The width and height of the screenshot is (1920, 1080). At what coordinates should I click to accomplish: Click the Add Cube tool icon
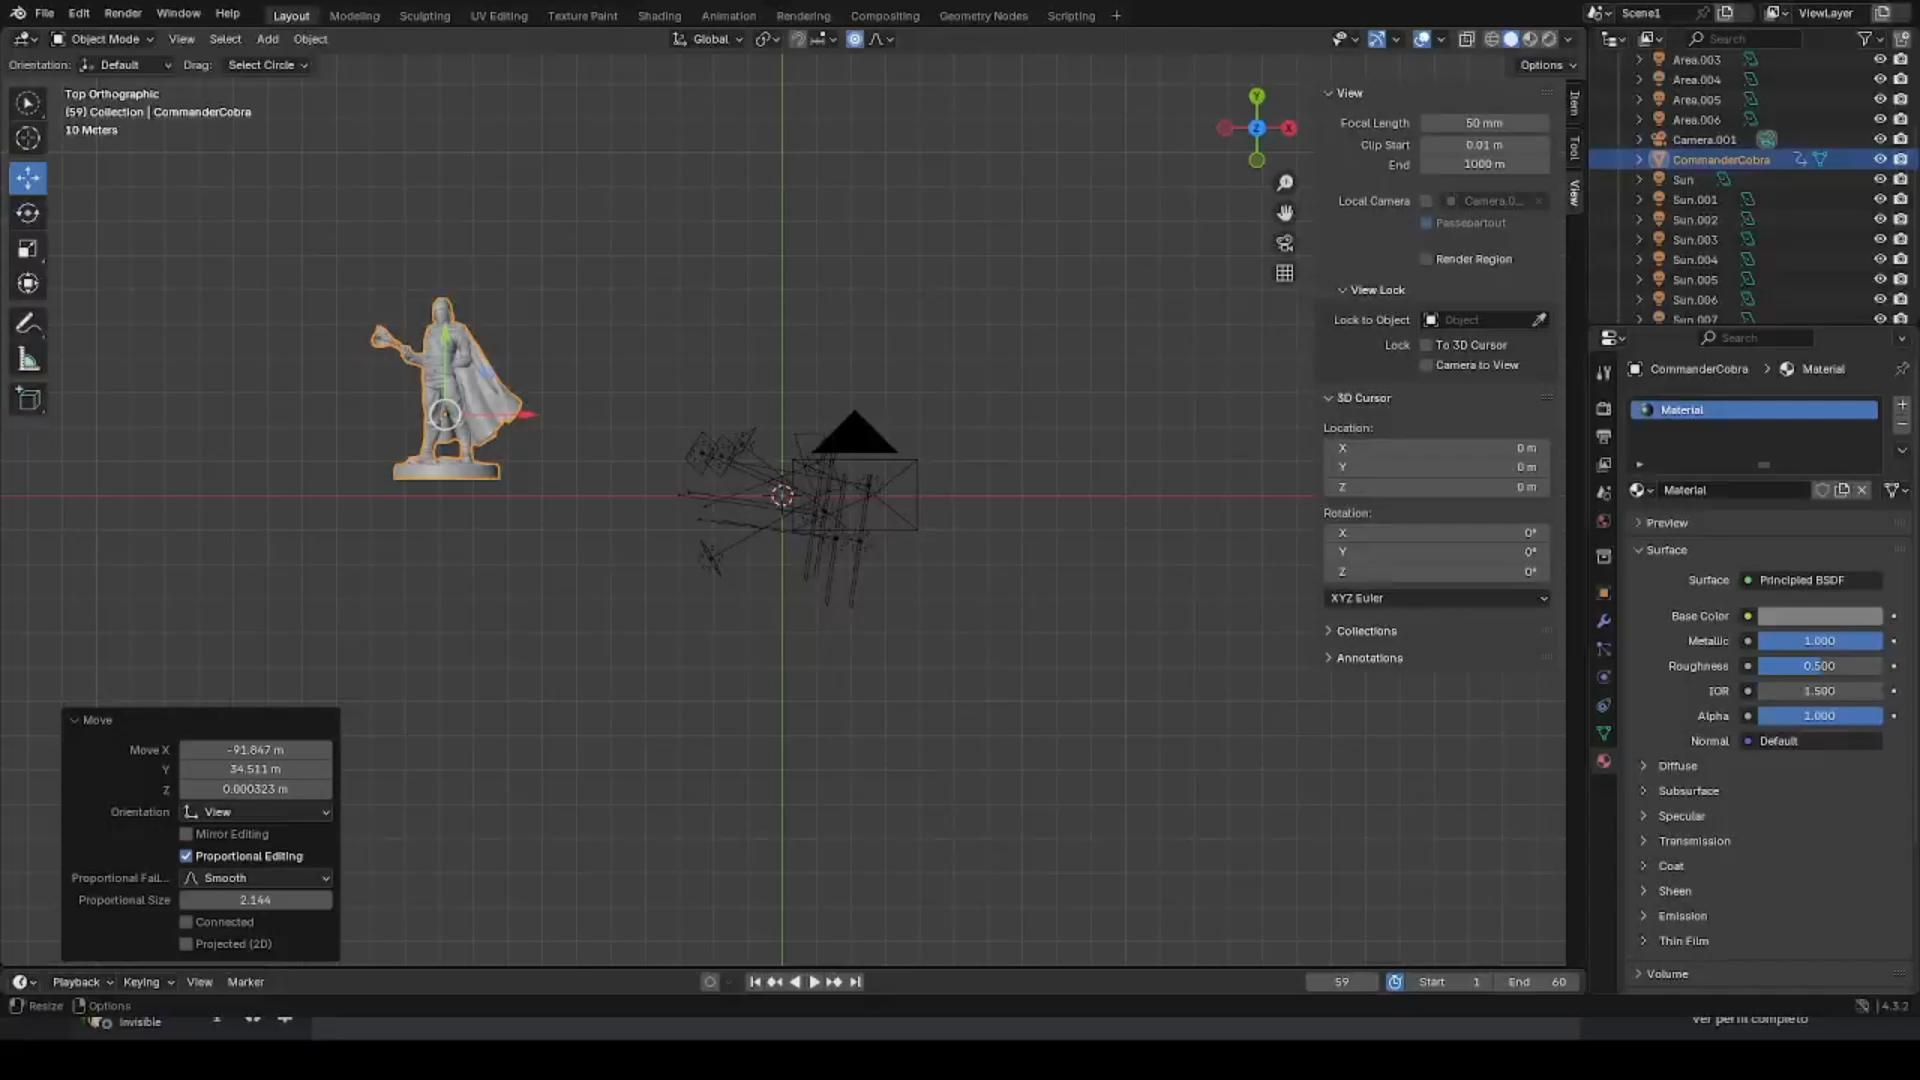(x=28, y=399)
